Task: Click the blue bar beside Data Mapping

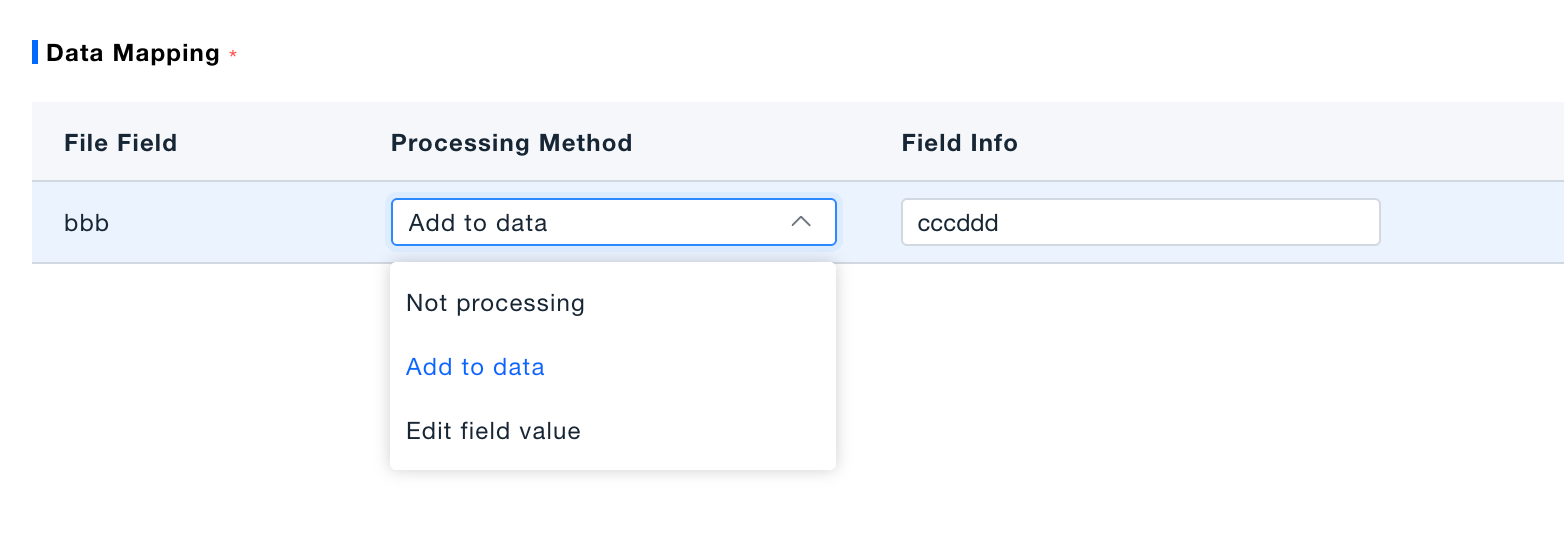Action: tap(35, 52)
